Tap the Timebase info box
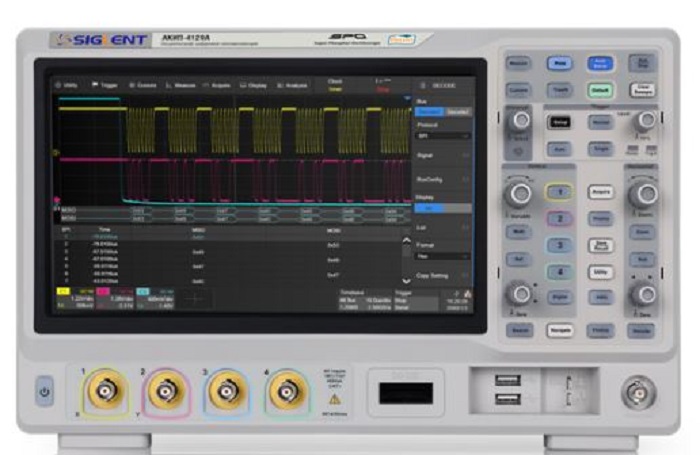The width and height of the screenshot is (700, 455). [x=365, y=300]
